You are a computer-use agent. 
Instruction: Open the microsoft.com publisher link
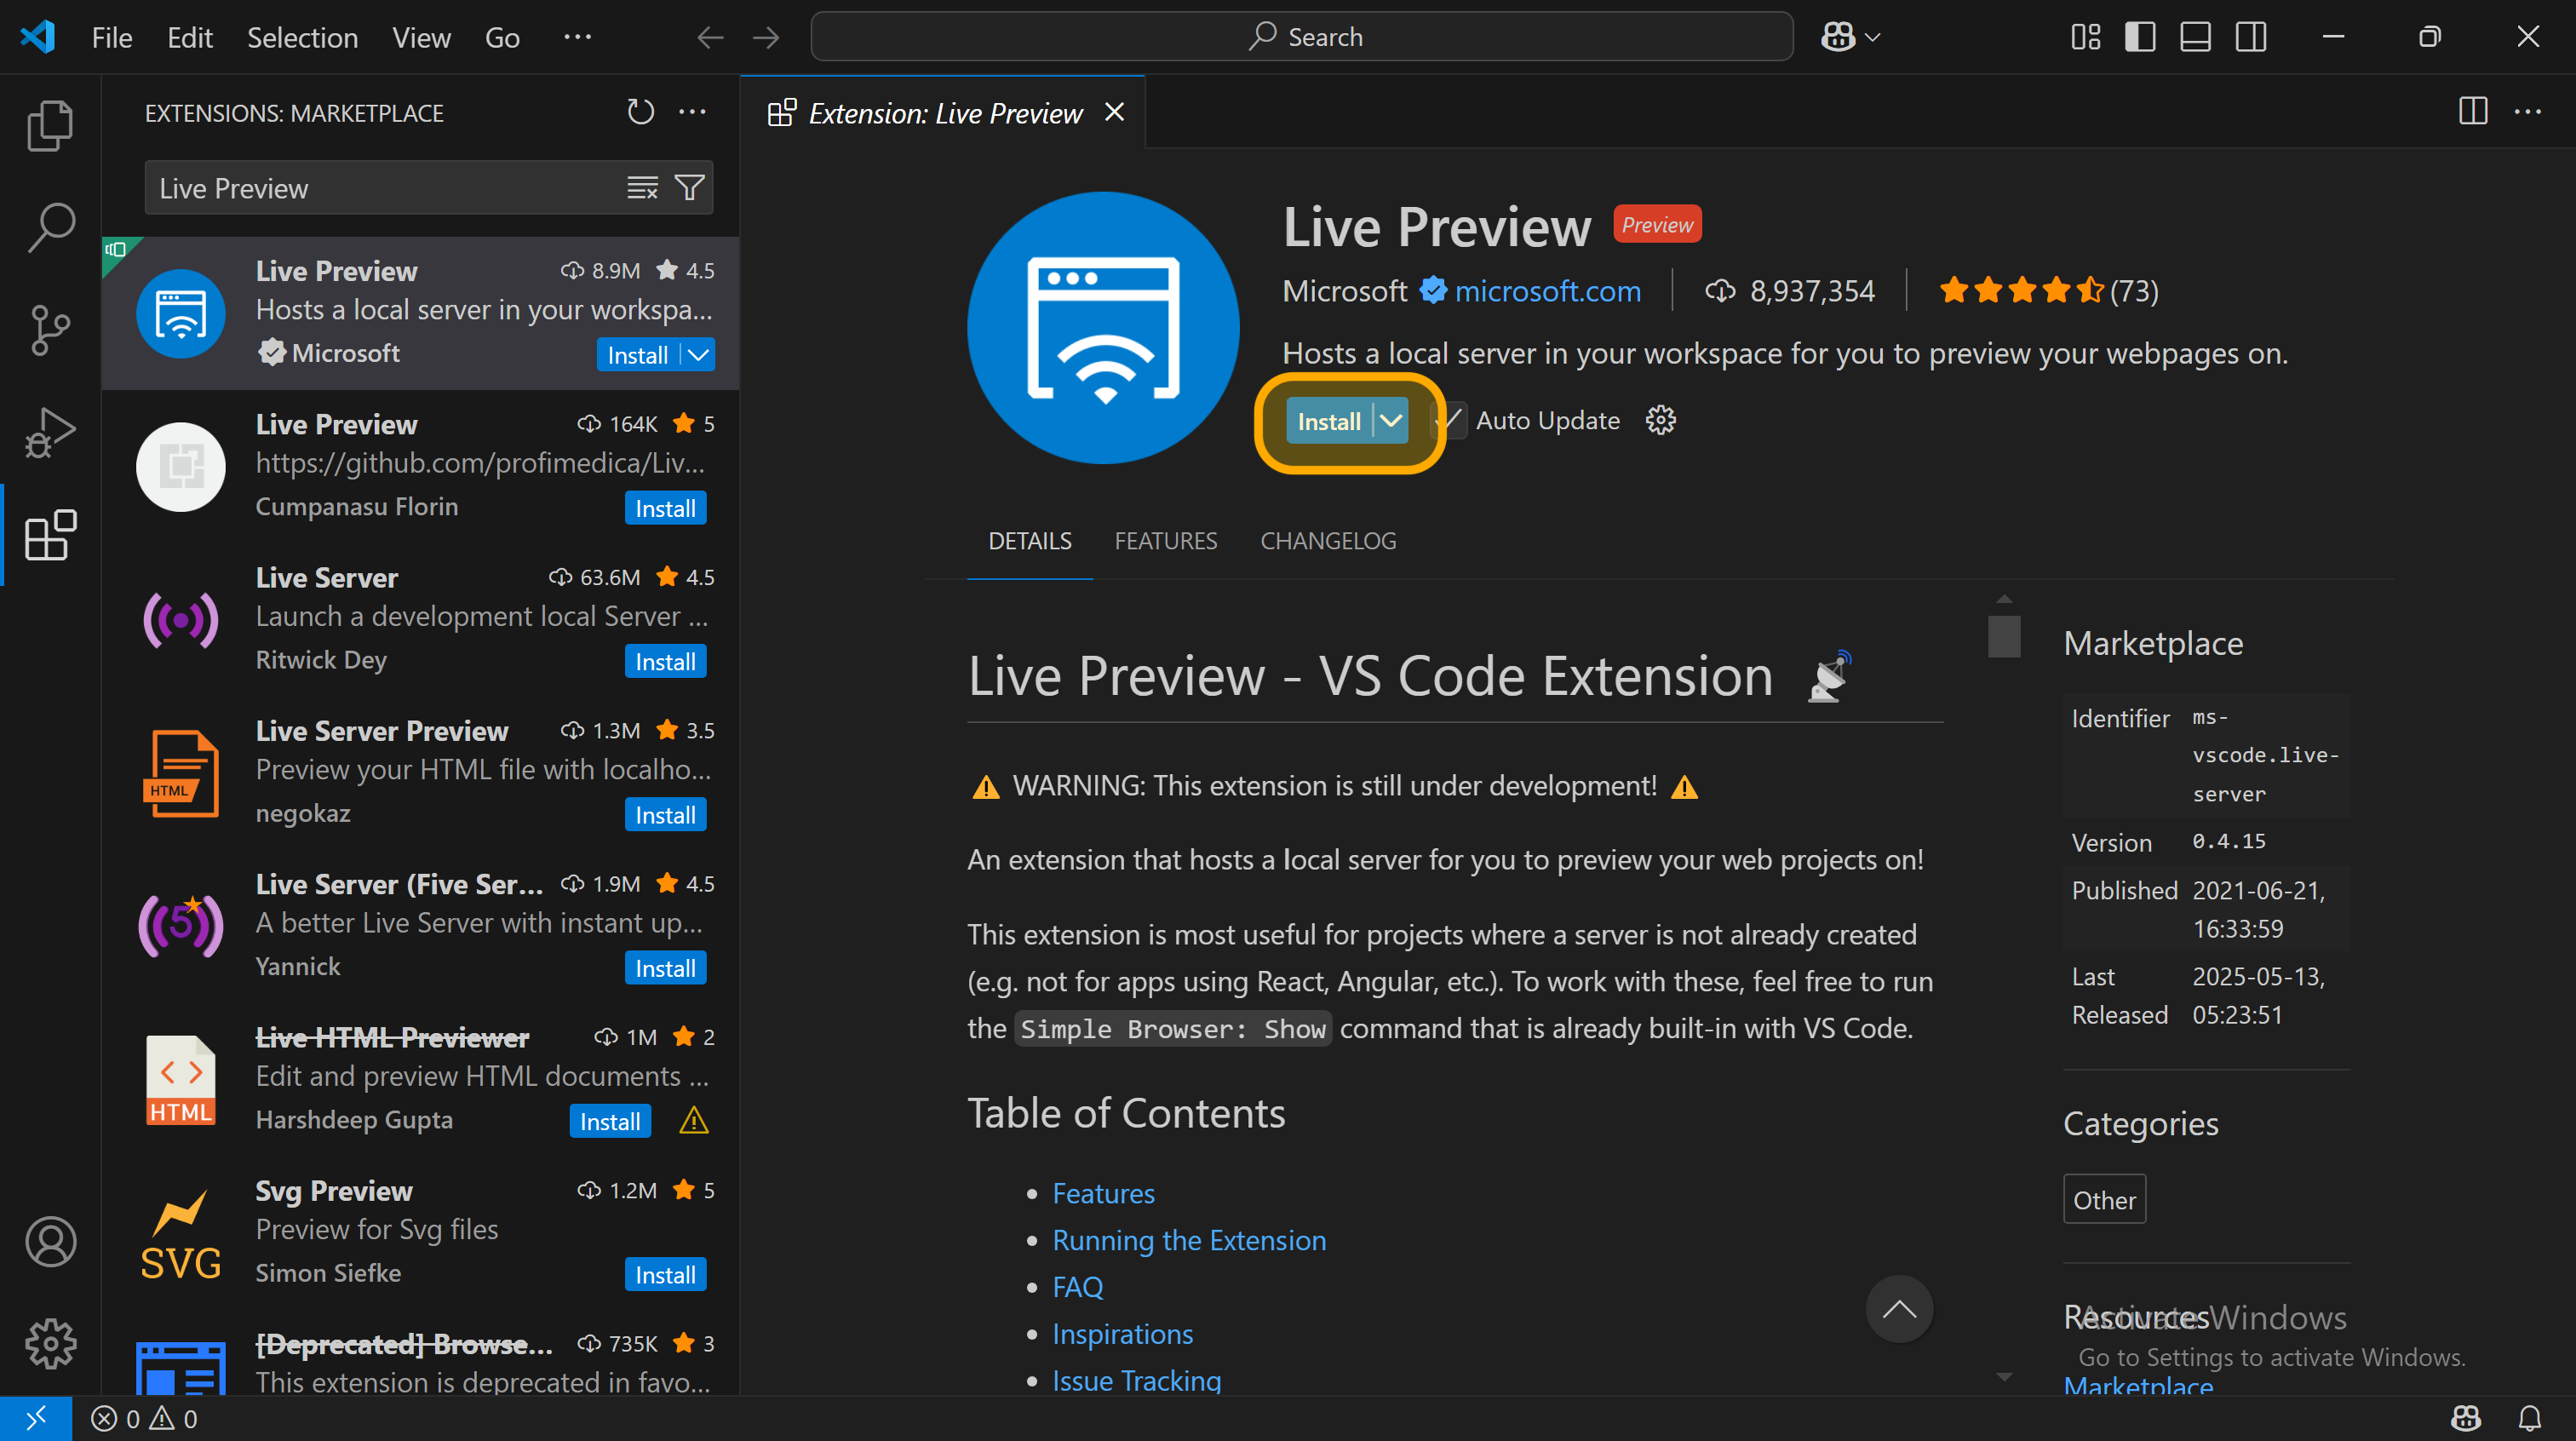click(x=1547, y=291)
